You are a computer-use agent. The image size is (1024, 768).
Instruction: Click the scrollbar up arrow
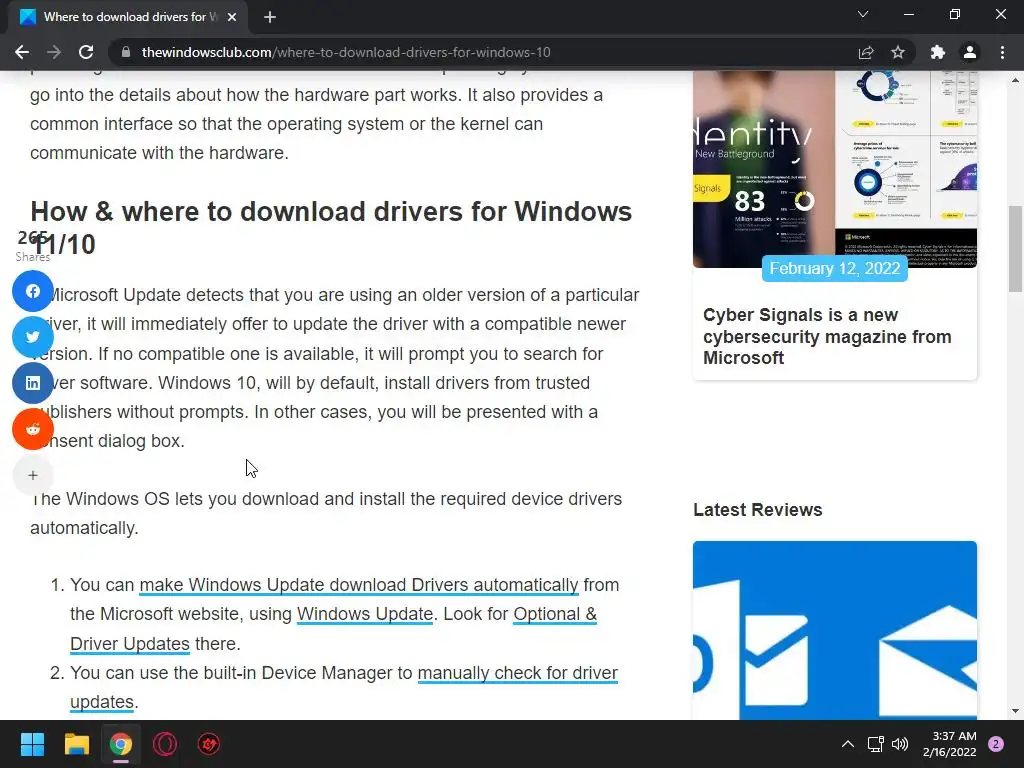(1015, 80)
